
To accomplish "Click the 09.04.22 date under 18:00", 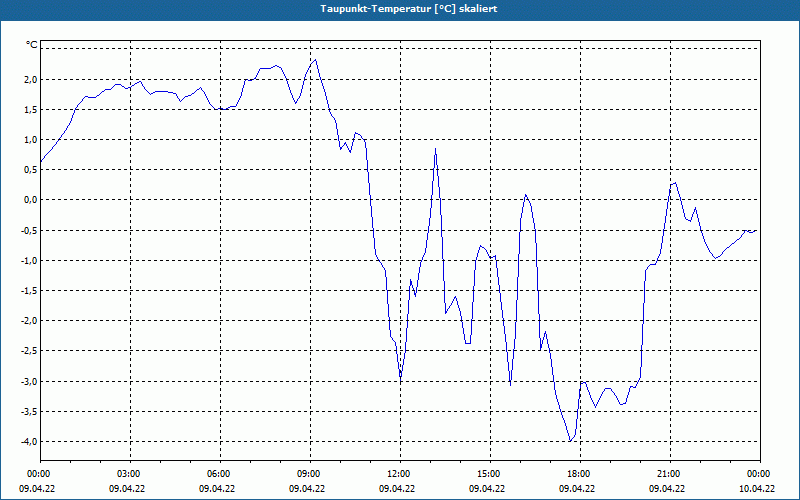I will 577,488.
